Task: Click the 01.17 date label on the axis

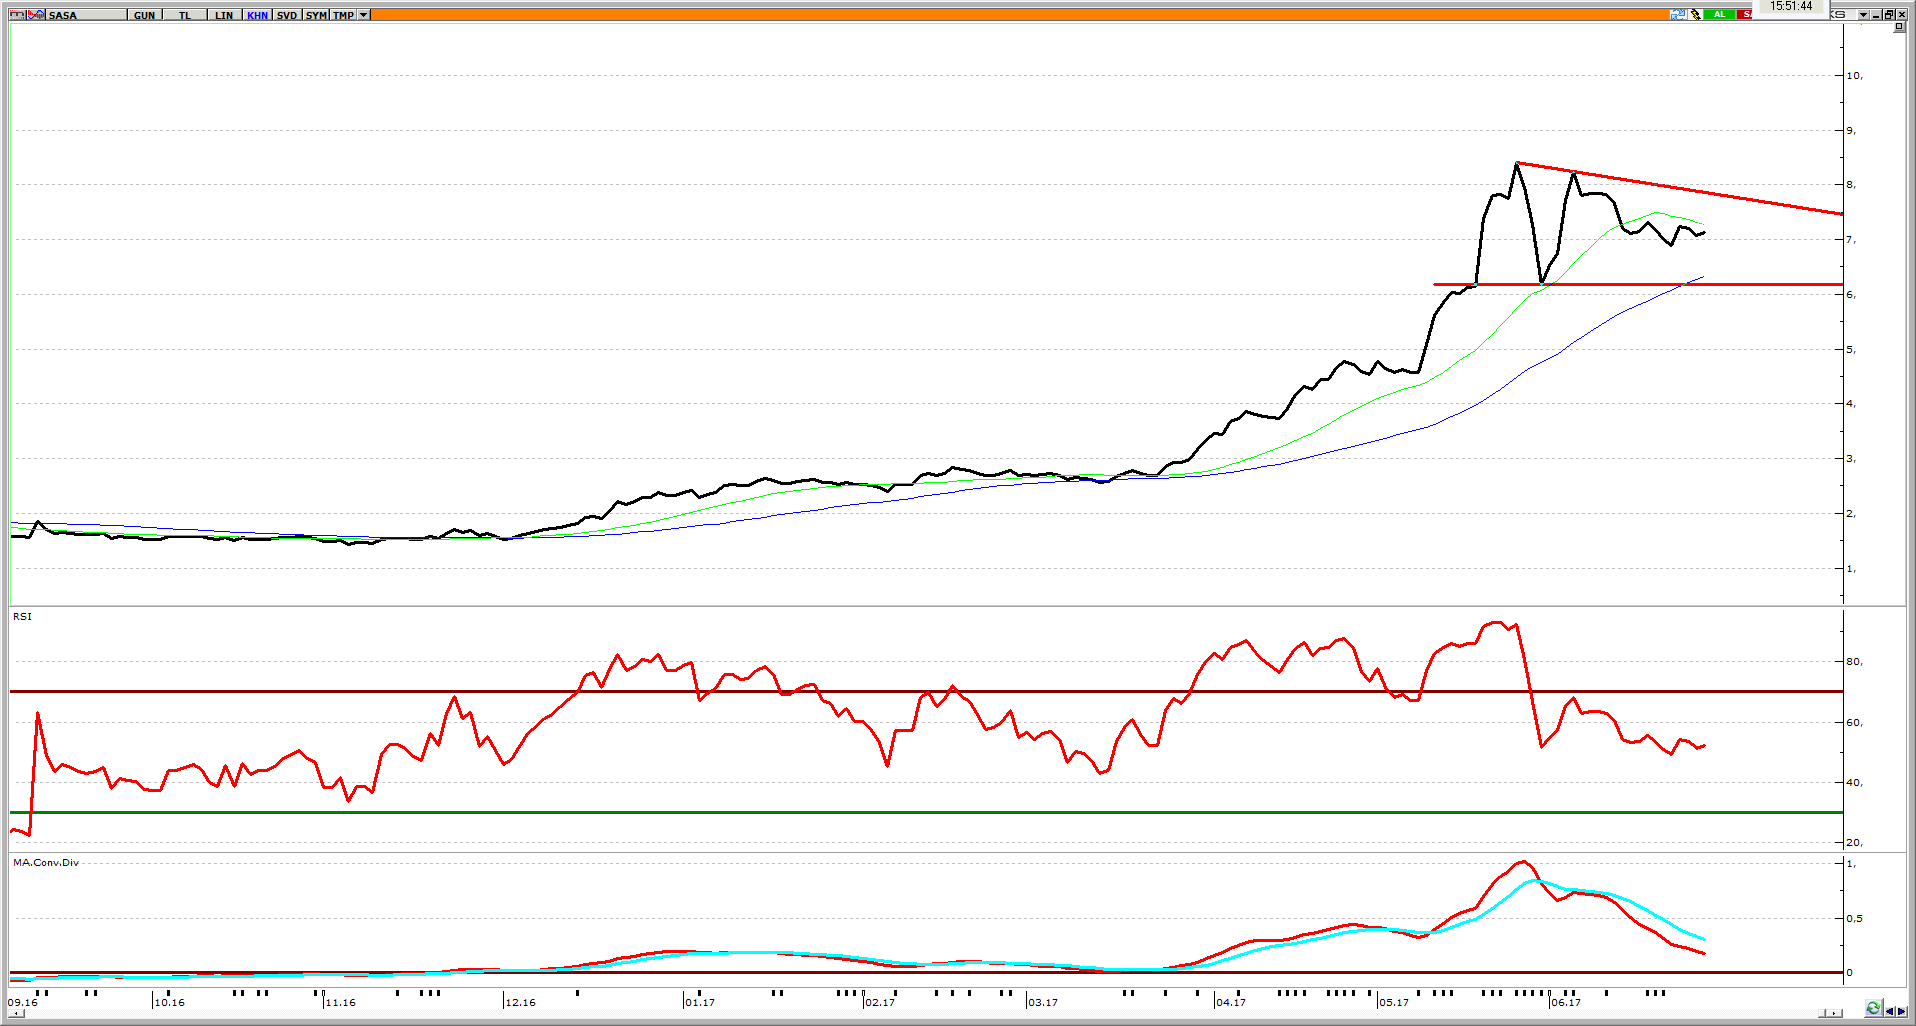Action: pos(700,1002)
